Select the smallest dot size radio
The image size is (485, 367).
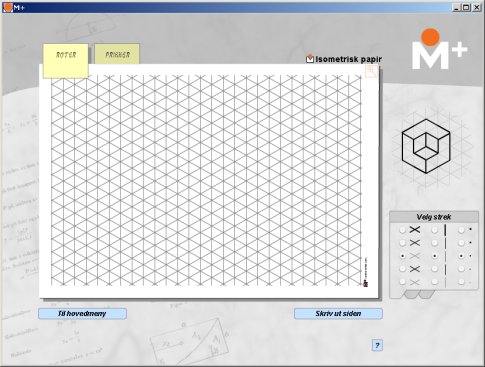461,282
